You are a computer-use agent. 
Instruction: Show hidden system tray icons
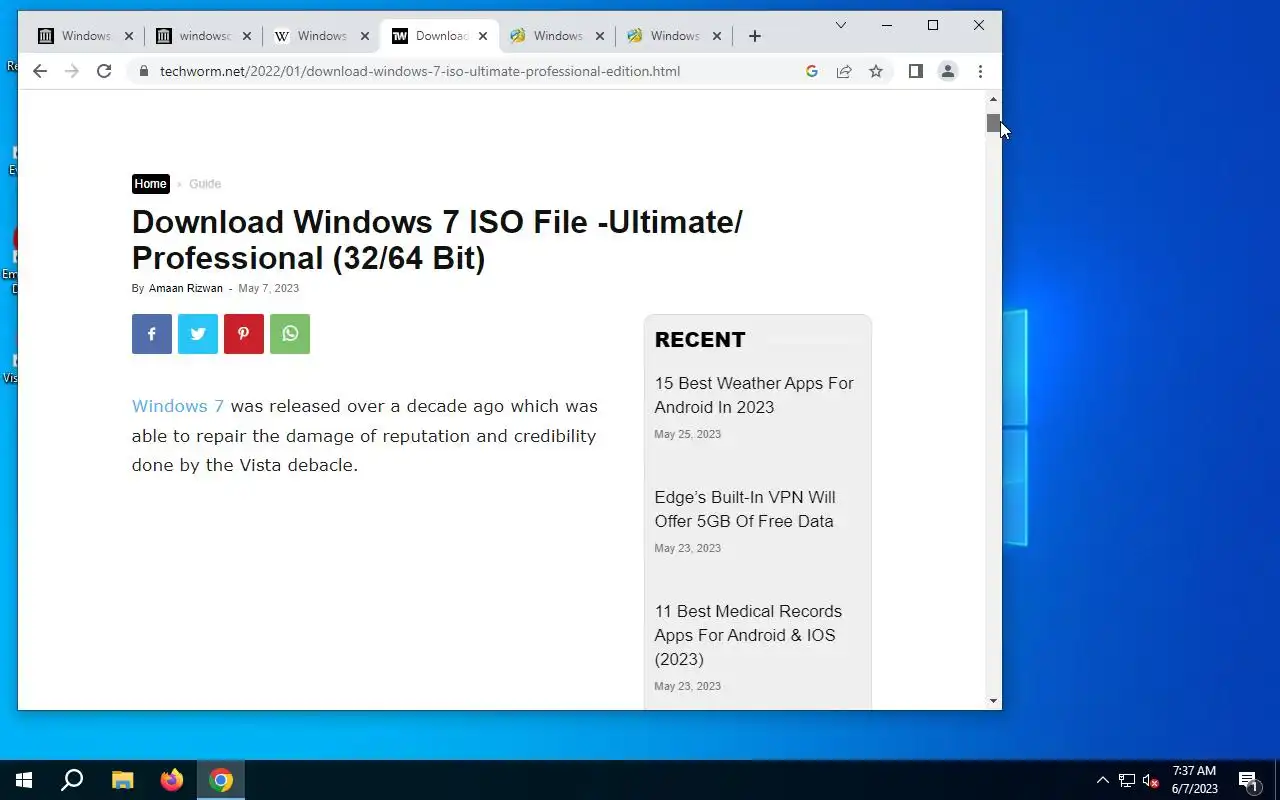coord(1102,780)
